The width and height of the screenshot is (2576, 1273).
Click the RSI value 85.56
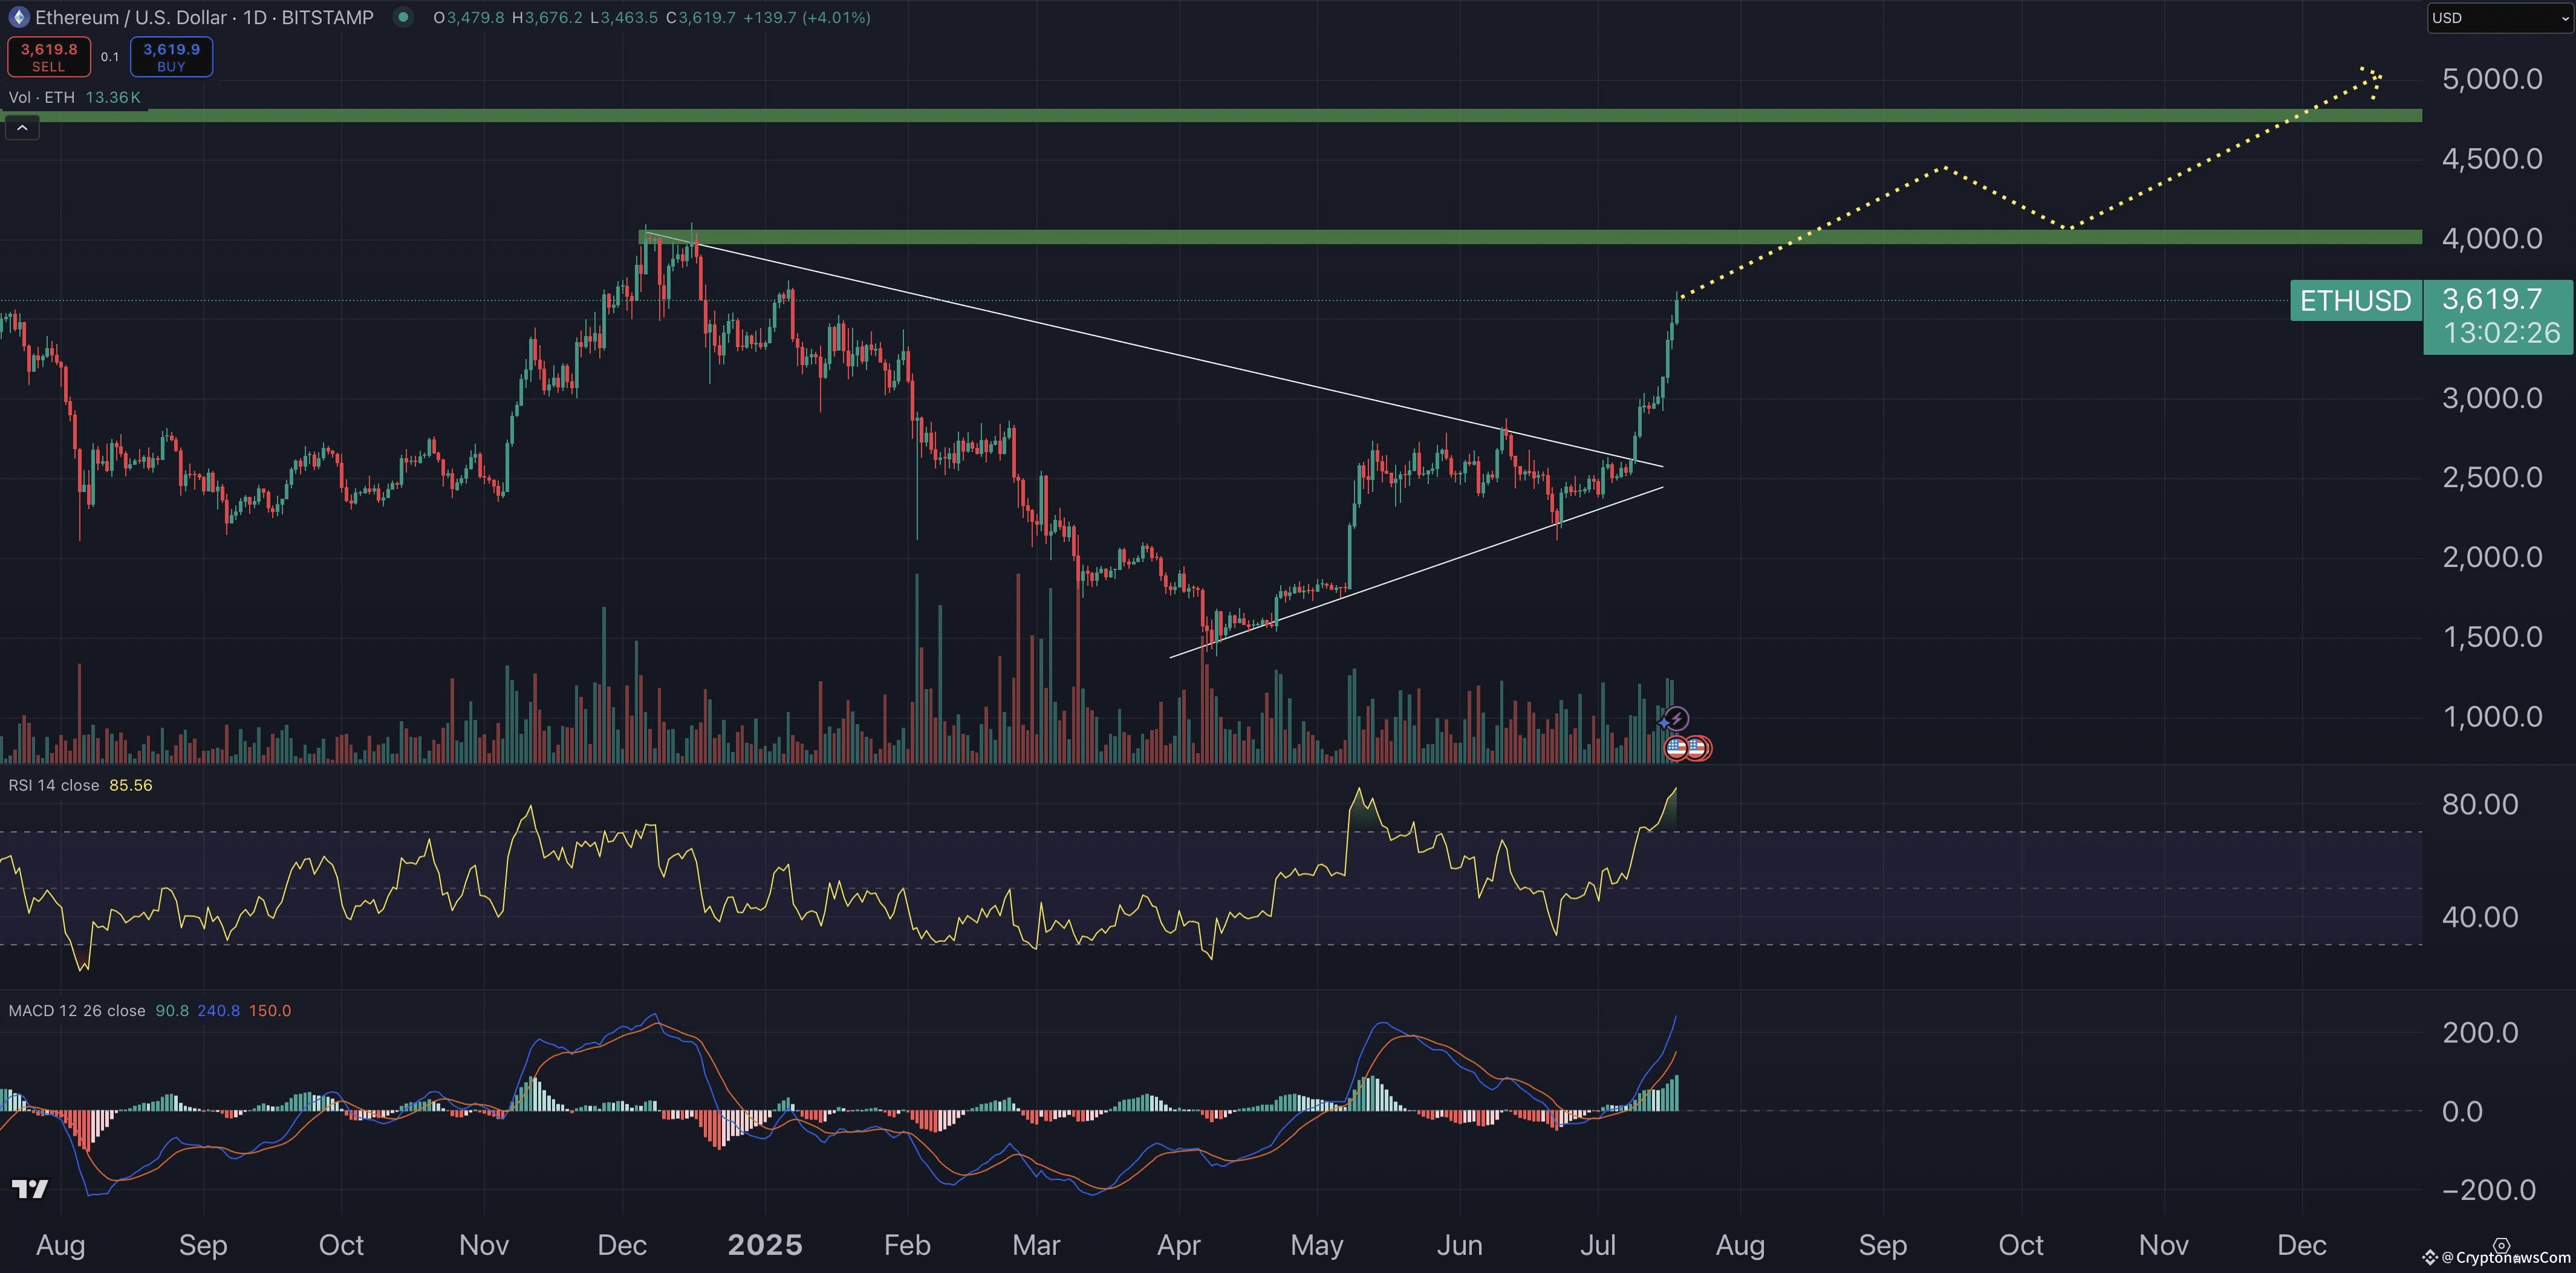131,785
